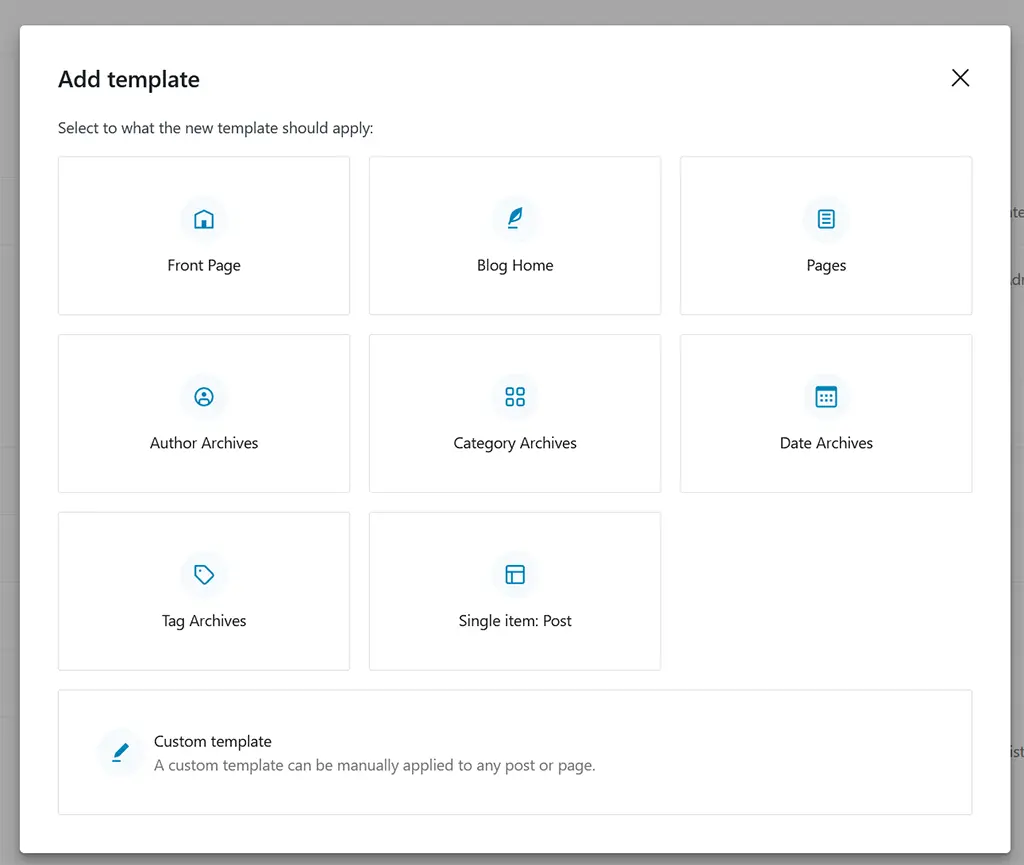Select the Date Archives text label

pos(826,443)
